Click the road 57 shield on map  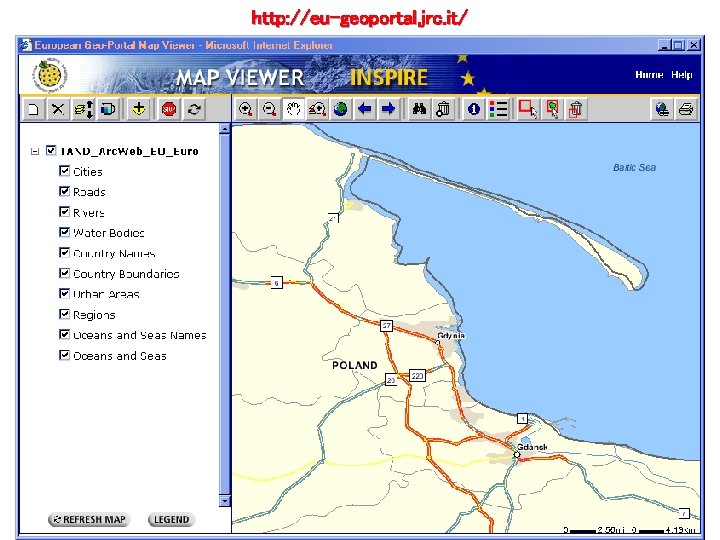coord(386,326)
